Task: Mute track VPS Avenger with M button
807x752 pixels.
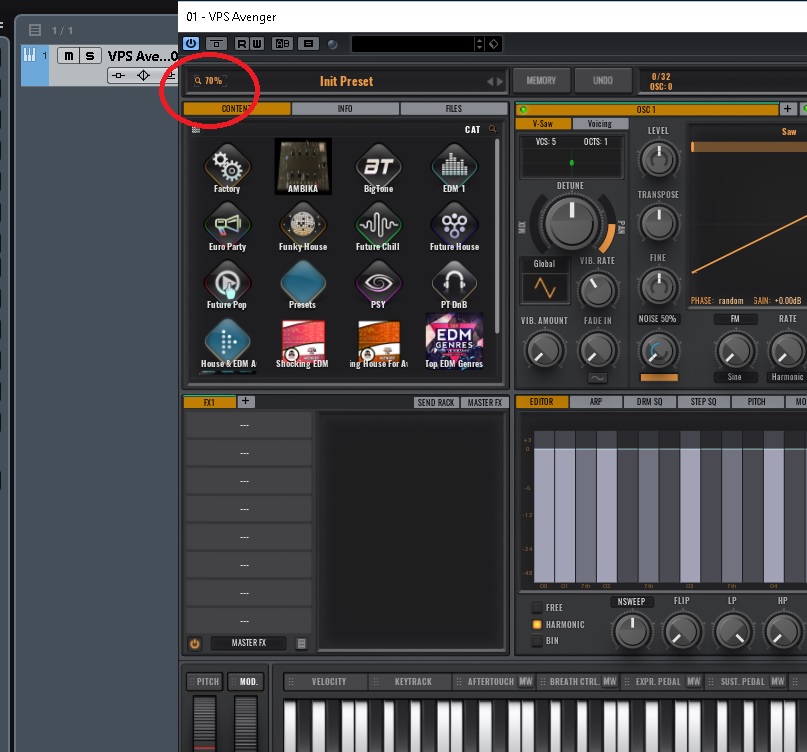Action: pos(68,56)
